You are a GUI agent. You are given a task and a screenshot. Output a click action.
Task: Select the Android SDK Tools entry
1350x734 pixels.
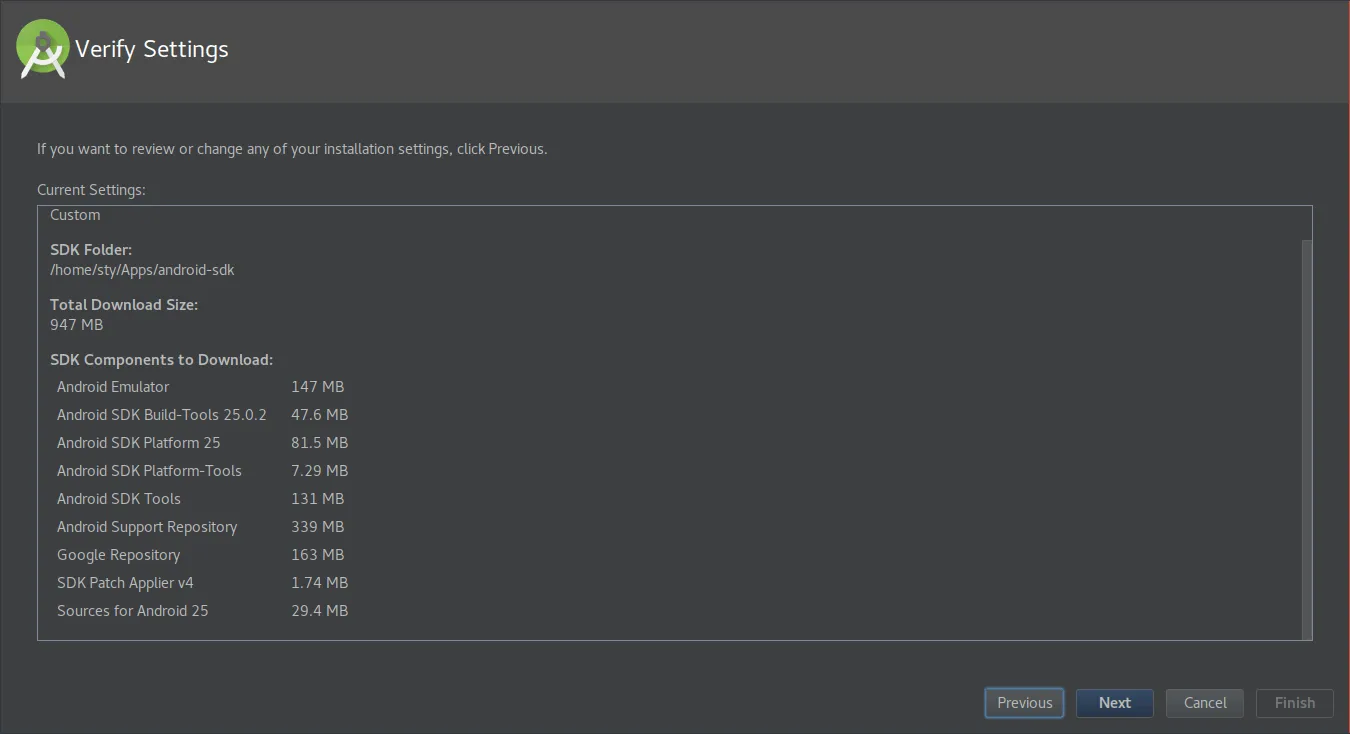click(x=119, y=499)
